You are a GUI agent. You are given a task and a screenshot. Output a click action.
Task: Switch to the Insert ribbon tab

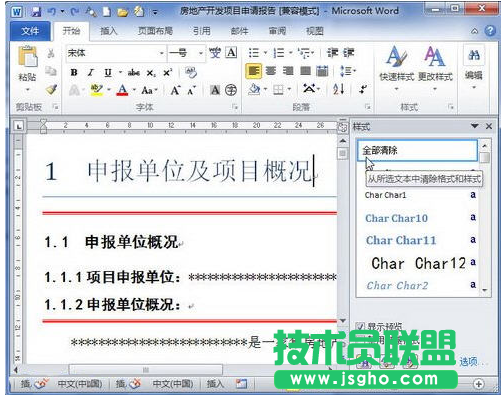tap(109, 31)
